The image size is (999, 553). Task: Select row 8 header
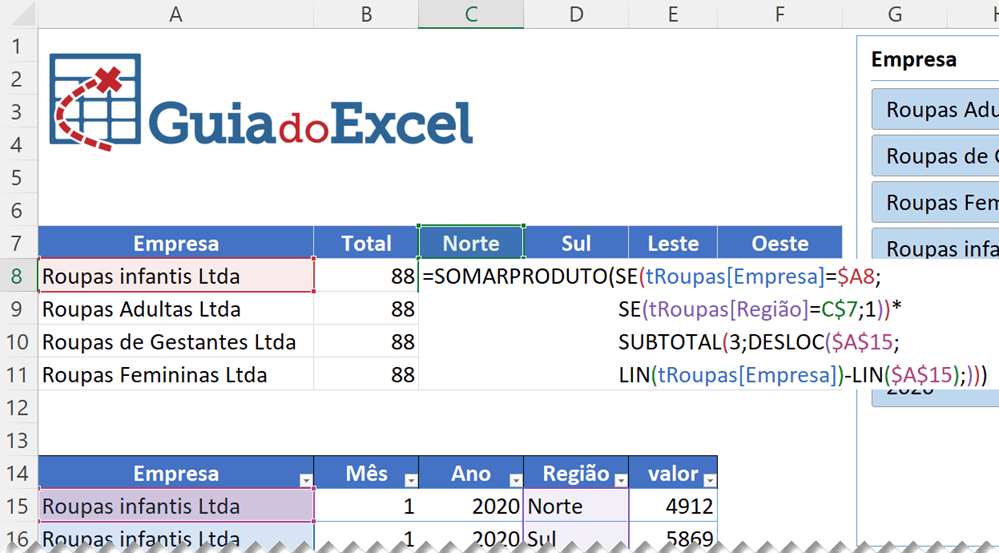click(18, 276)
